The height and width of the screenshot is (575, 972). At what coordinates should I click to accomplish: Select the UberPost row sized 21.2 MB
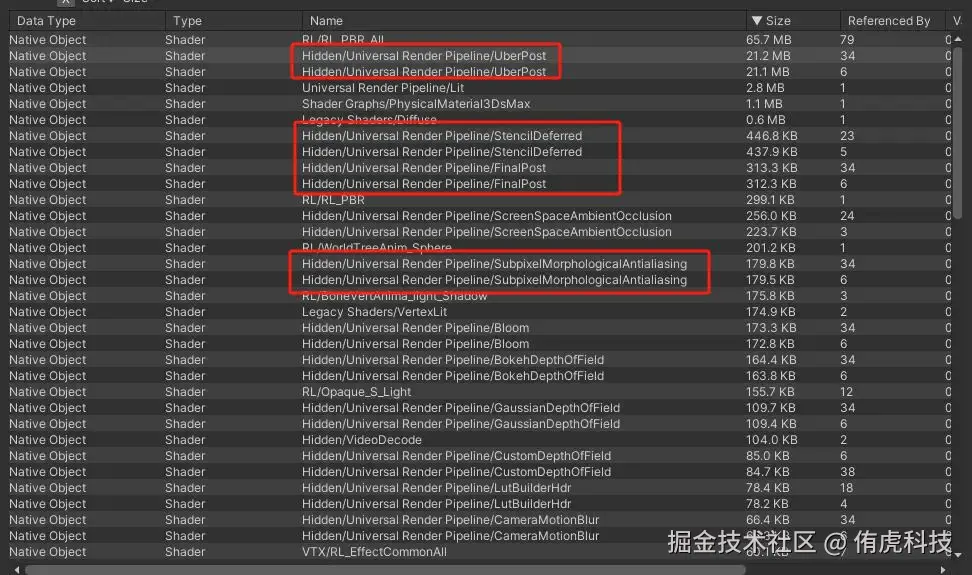tap(478, 56)
